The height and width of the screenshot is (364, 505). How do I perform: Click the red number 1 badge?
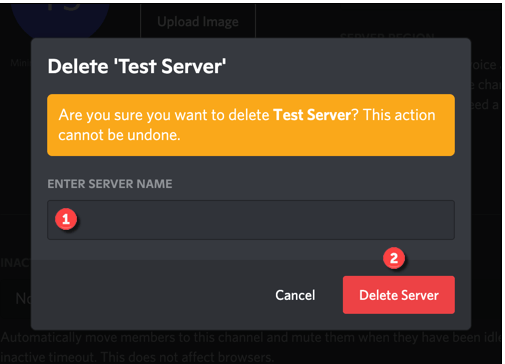(66, 219)
